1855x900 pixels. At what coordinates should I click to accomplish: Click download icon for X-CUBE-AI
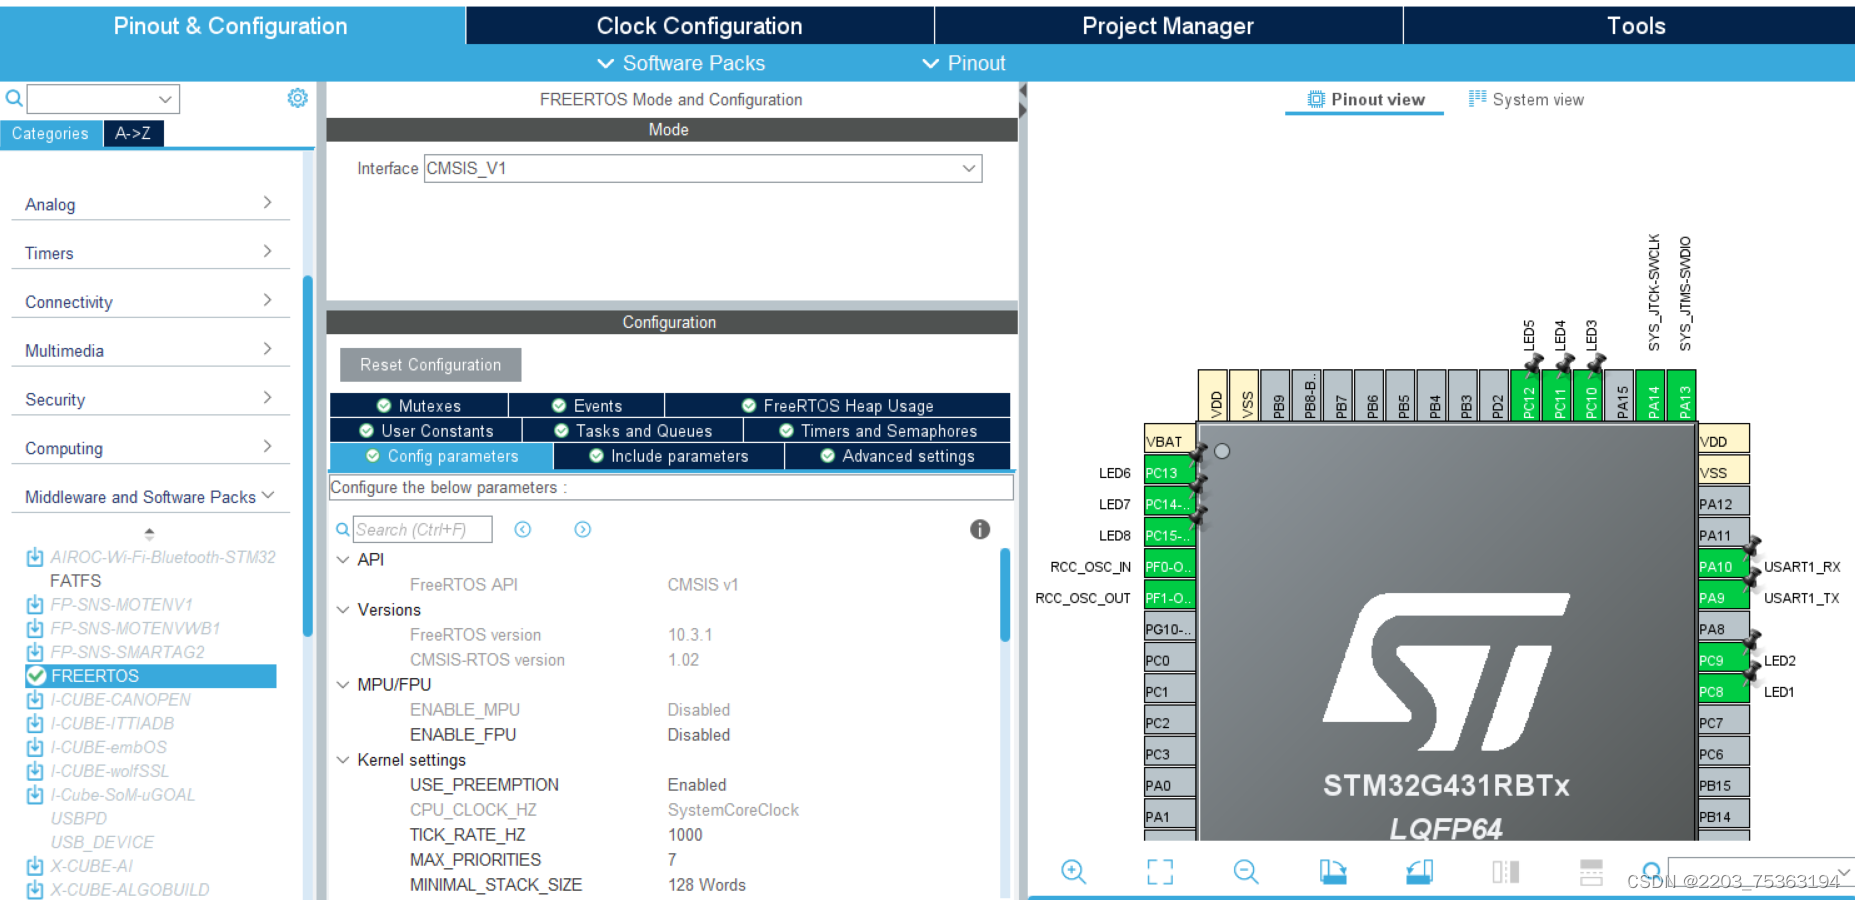pyautogui.click(x=35, y=865)
